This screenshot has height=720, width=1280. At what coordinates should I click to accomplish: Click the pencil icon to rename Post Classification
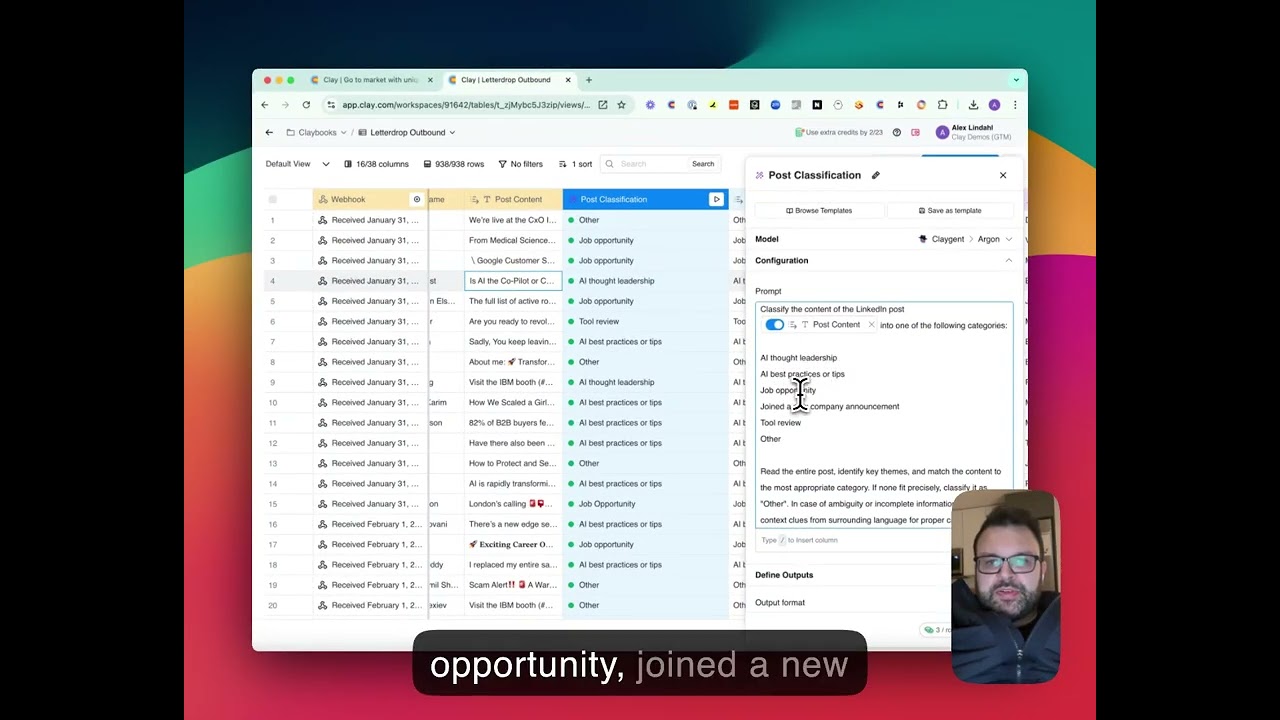click(x=875, y=175)
